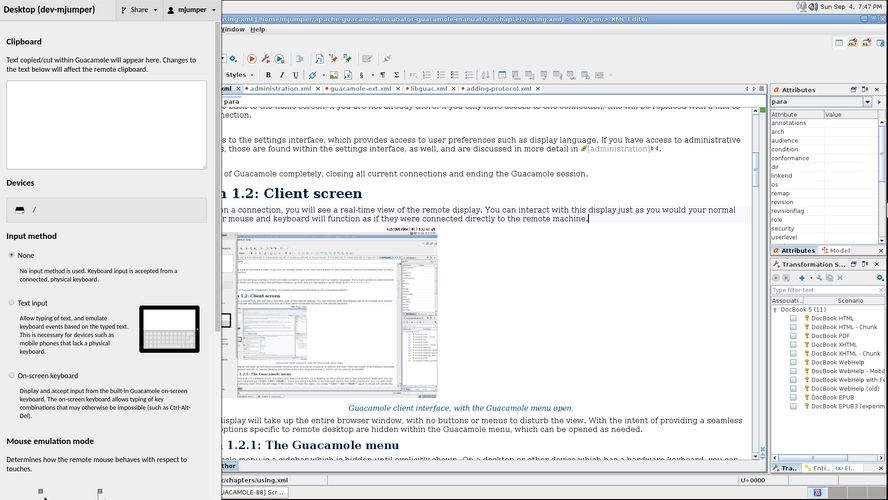This screenshot has width=888, height=500.
Task: Select the Text input radio button
Action: coord(11,303)
